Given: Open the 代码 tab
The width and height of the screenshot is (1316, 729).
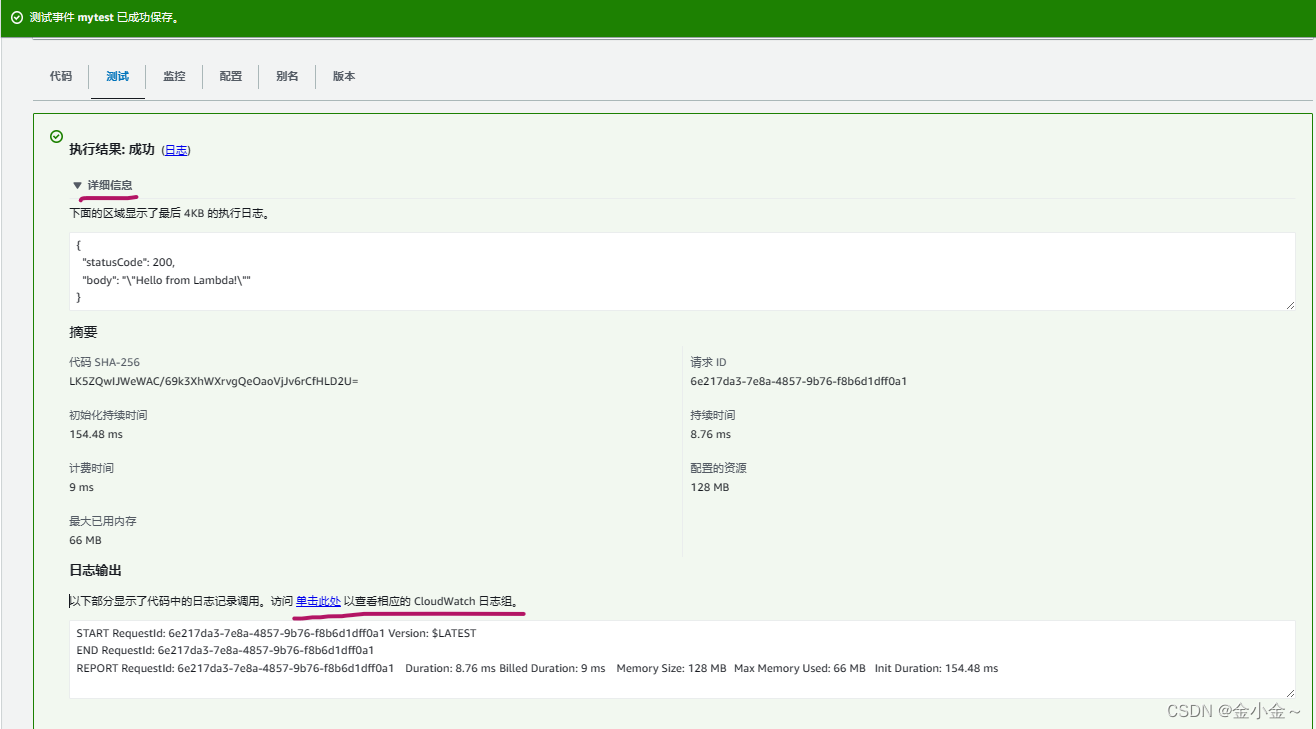Looking at the screenshot, I should click(61, 76).
